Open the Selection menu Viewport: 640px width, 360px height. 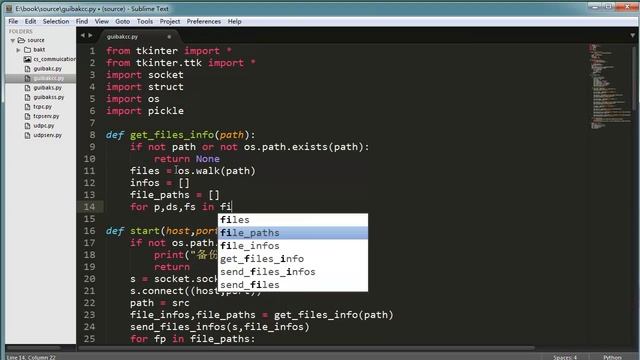tap(56, 21)
